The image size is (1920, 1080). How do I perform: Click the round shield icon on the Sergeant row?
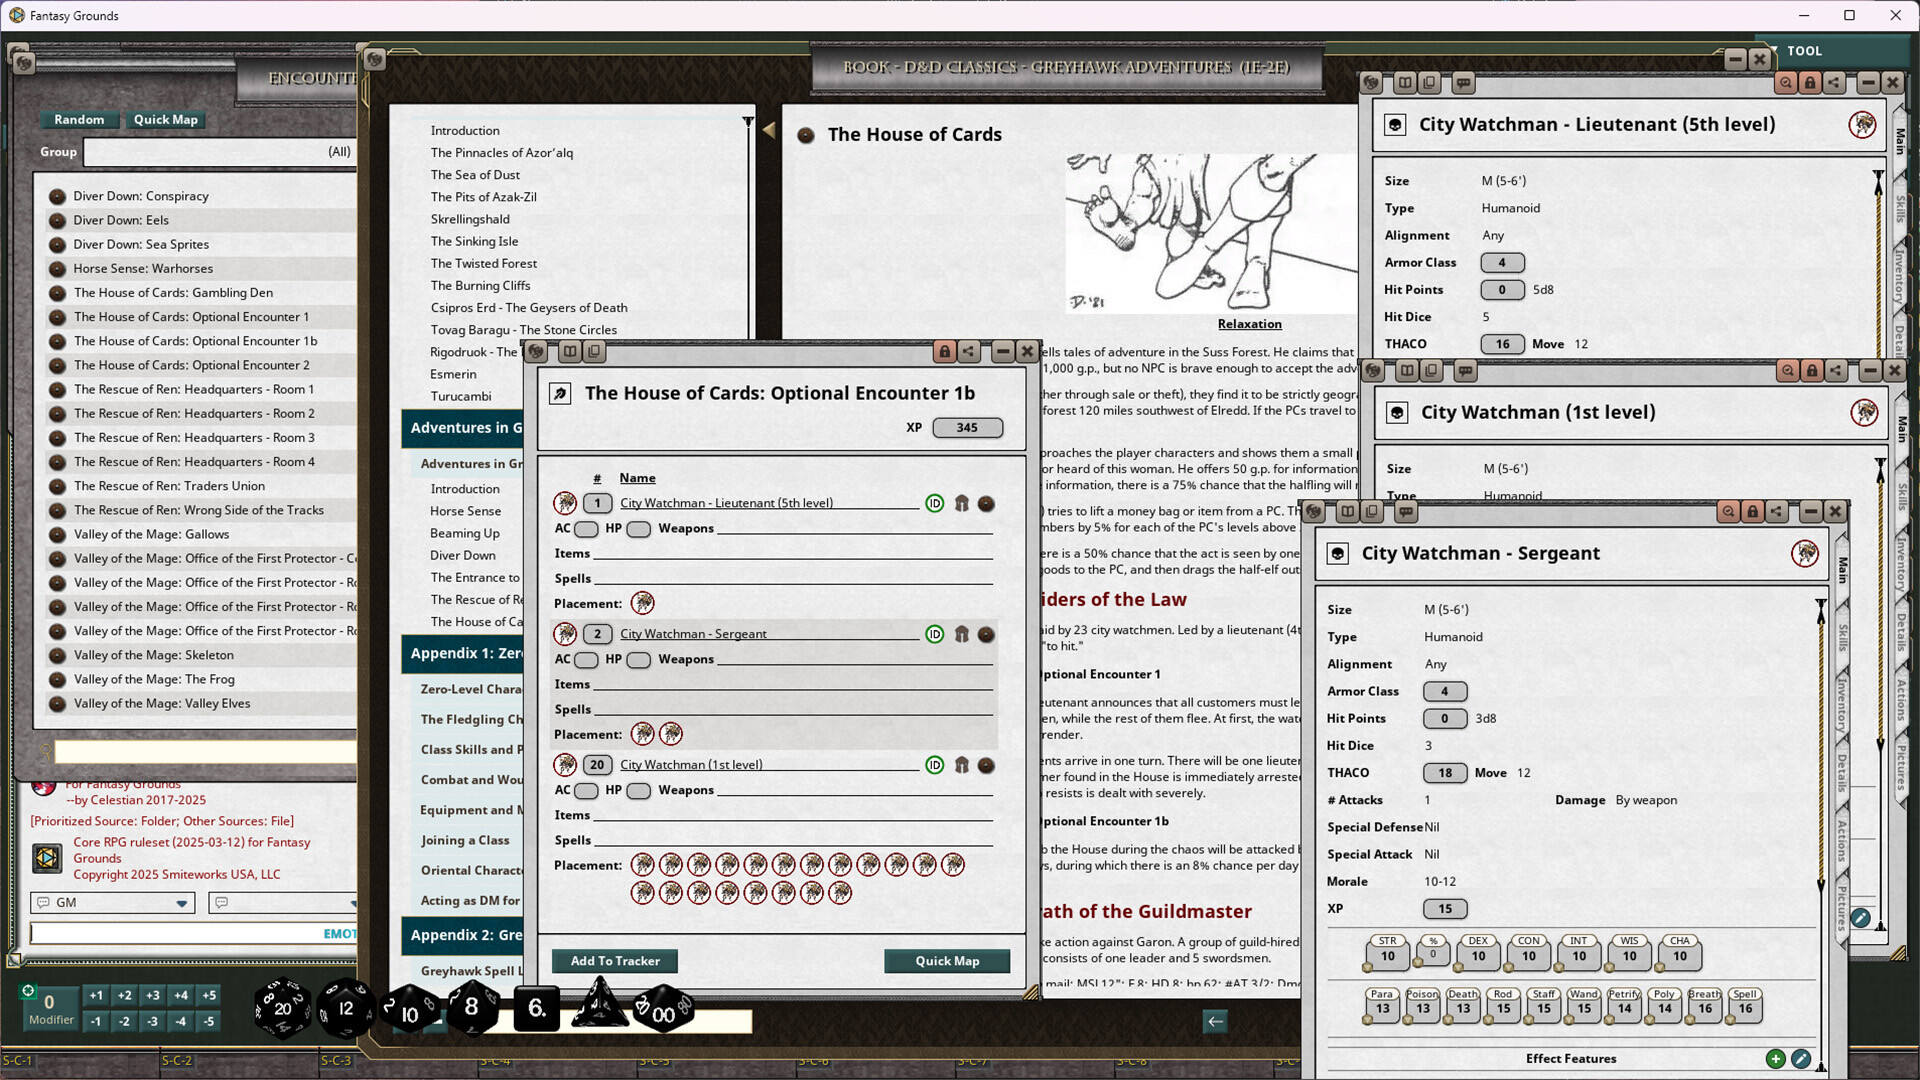987,634
